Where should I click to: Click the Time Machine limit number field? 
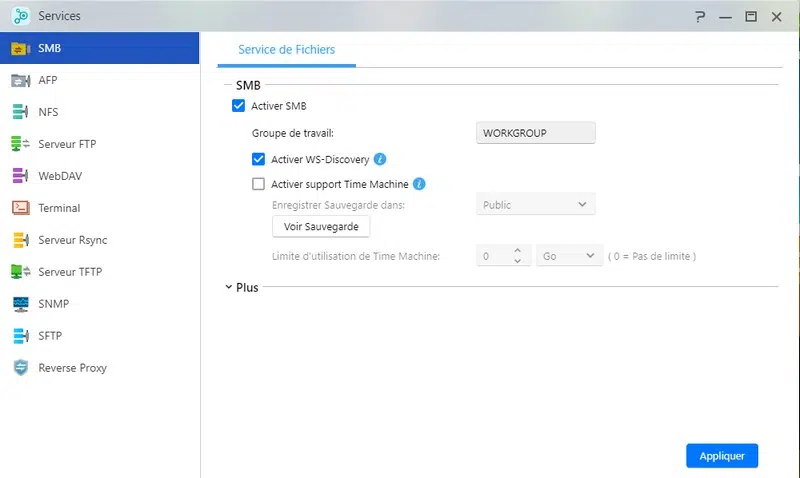(x=504, y=256)
